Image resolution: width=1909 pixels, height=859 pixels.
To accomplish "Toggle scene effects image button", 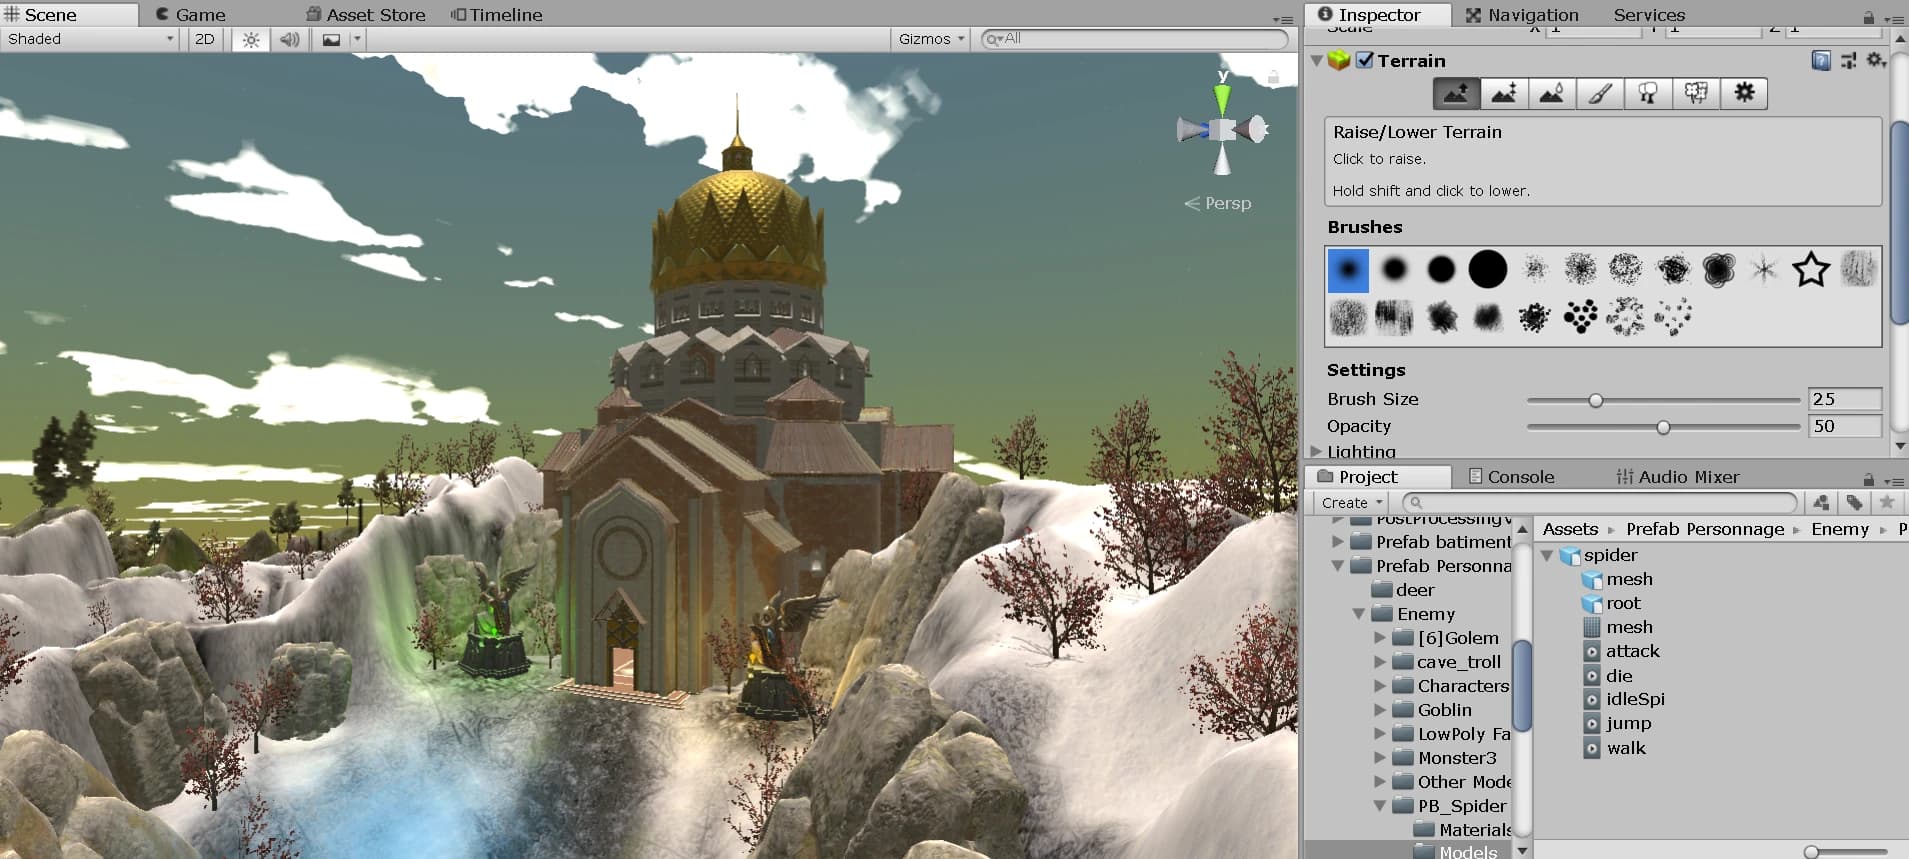I will click(331, 39).
